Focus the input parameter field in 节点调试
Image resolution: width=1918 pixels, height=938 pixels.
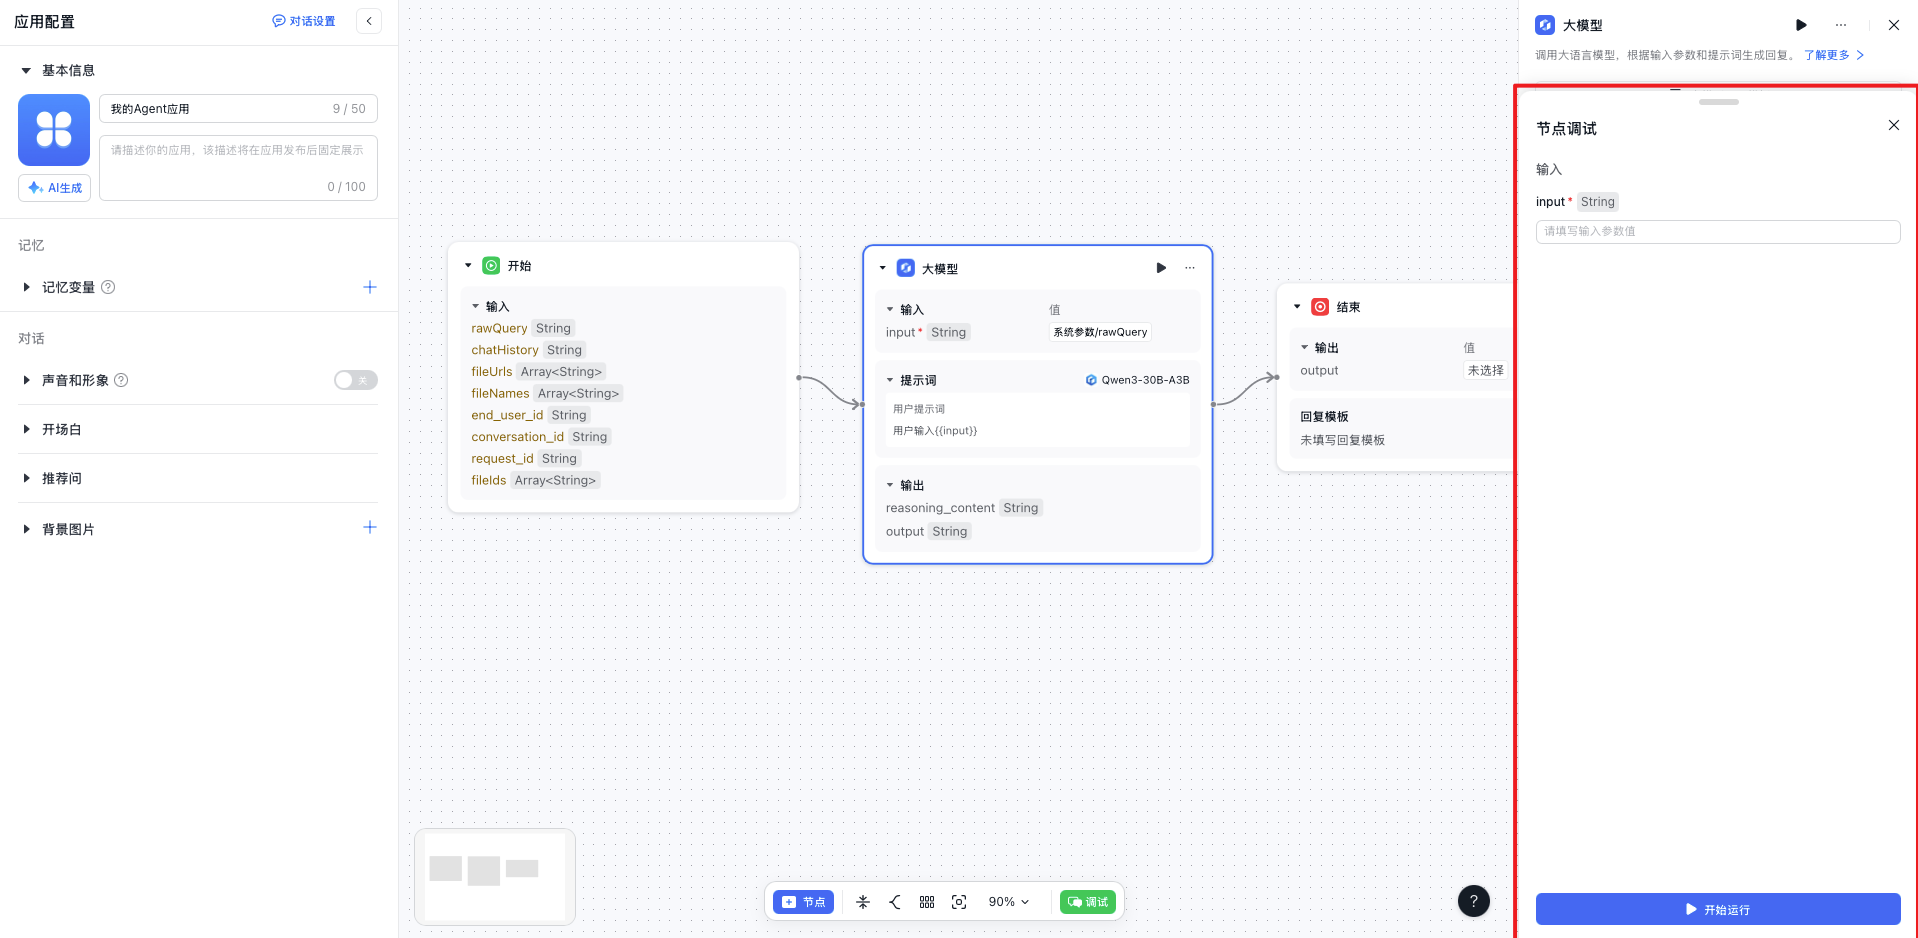[x=1718, y=231]
